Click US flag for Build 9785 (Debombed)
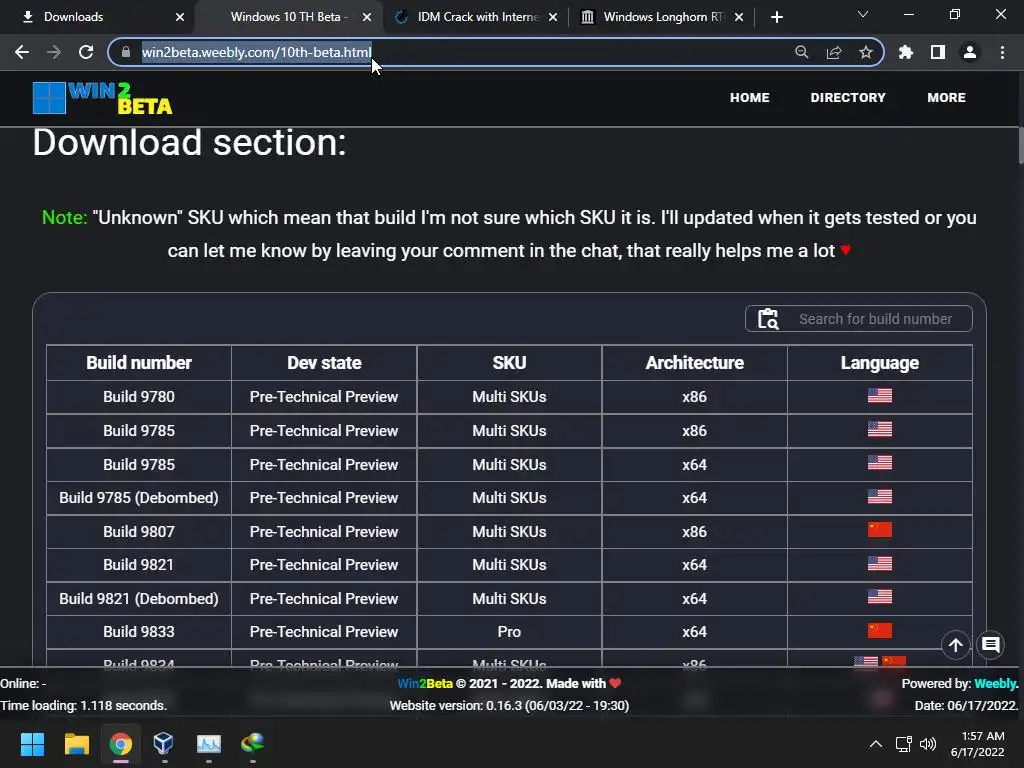 point(880,496)
